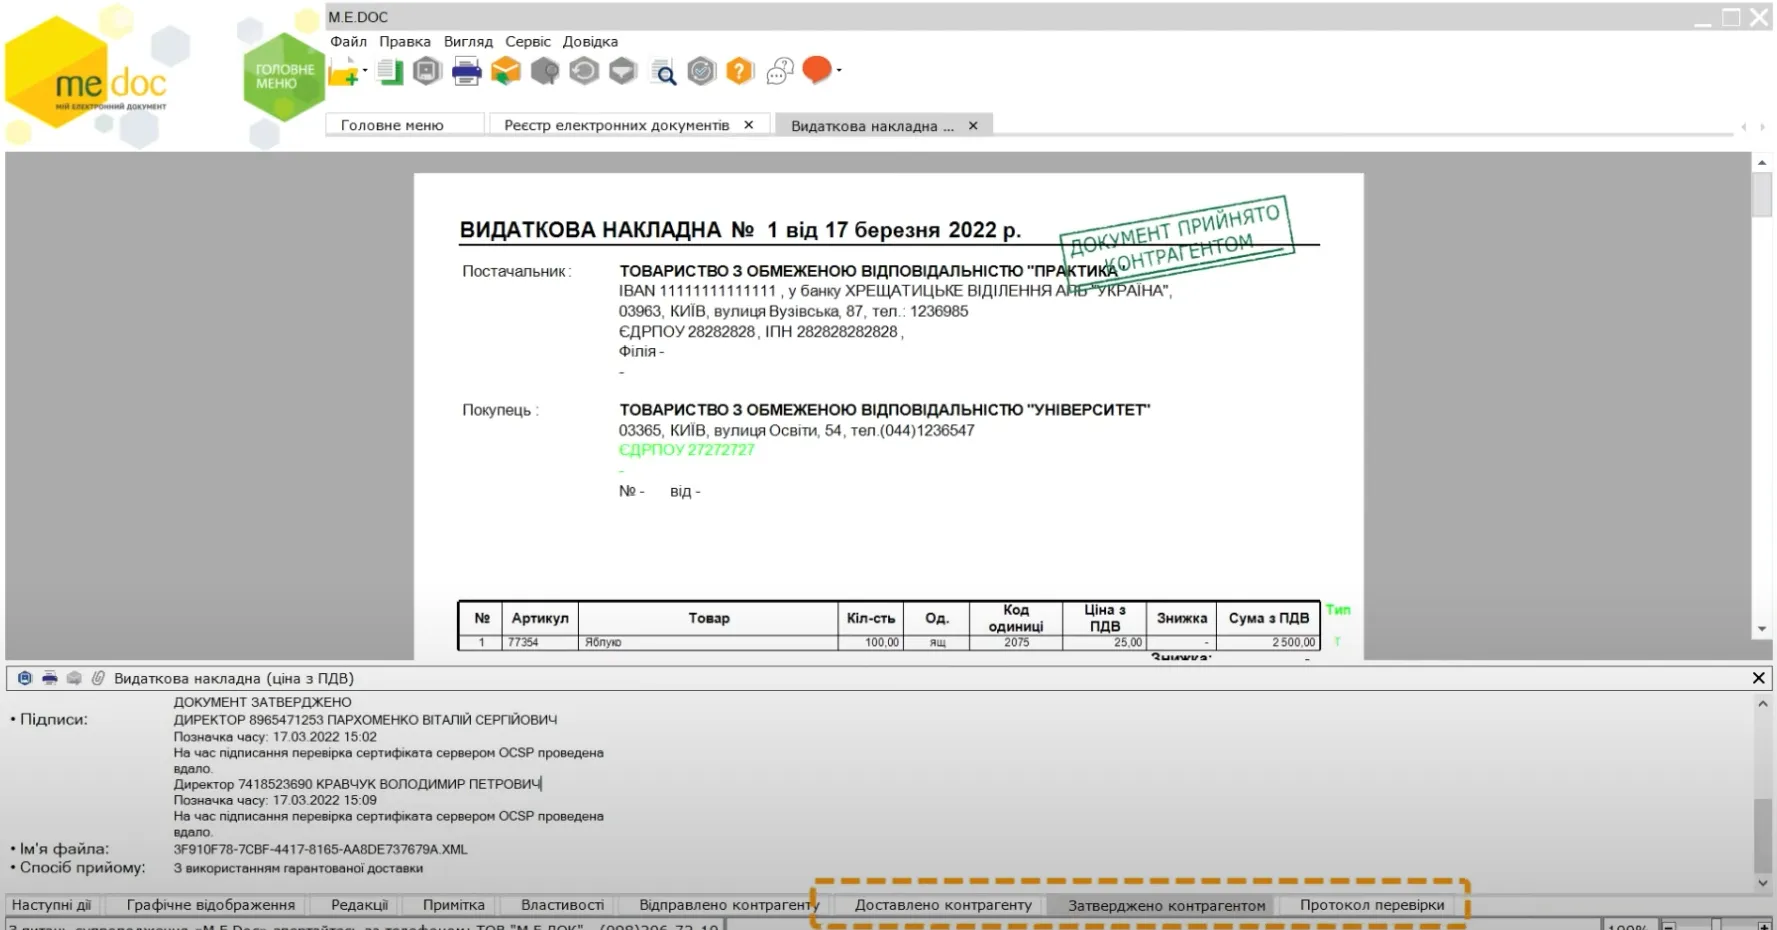Close the Реєстр електронних документів tab
The height and width of the screenshot is (930, 1777).
(x=748, y=125)
